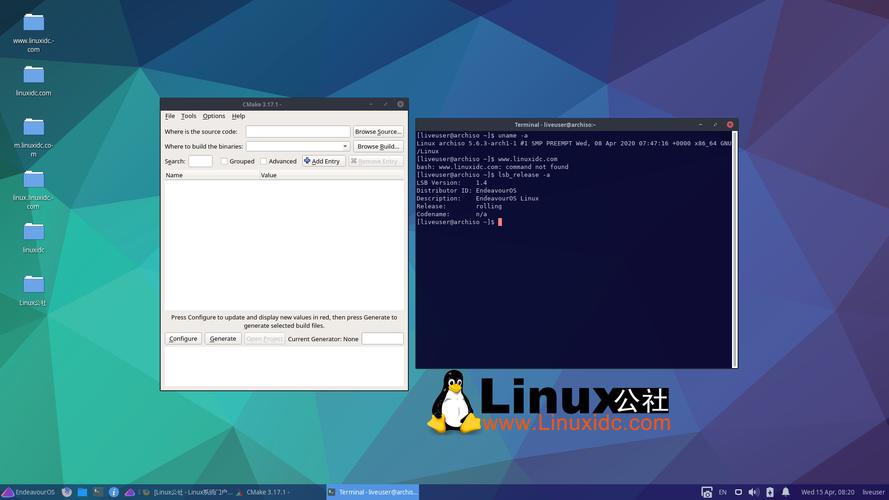Image resolution: width=889 pixels, height=500 pixels.
Task: Click the Generate button
Action: (223, 338)
